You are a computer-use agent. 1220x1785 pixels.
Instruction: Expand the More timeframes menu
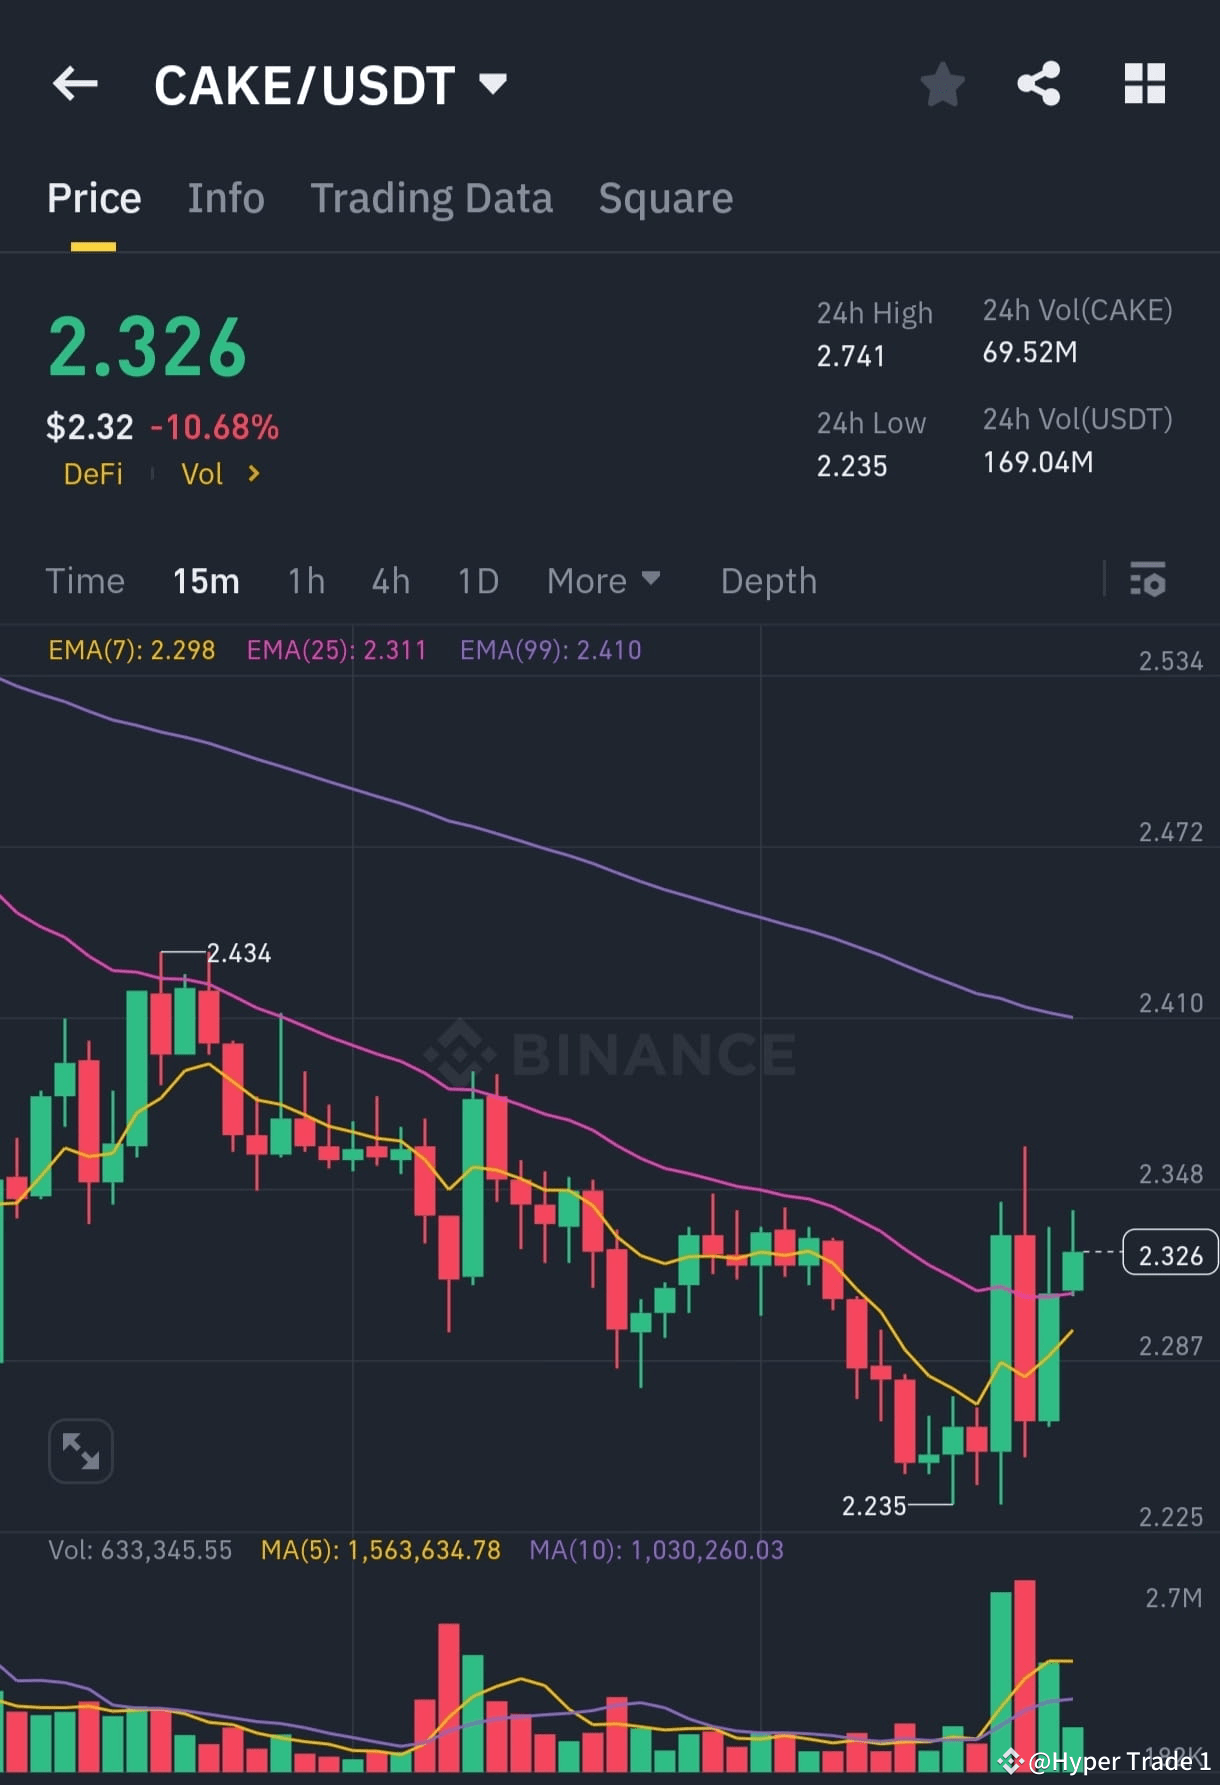604,580
